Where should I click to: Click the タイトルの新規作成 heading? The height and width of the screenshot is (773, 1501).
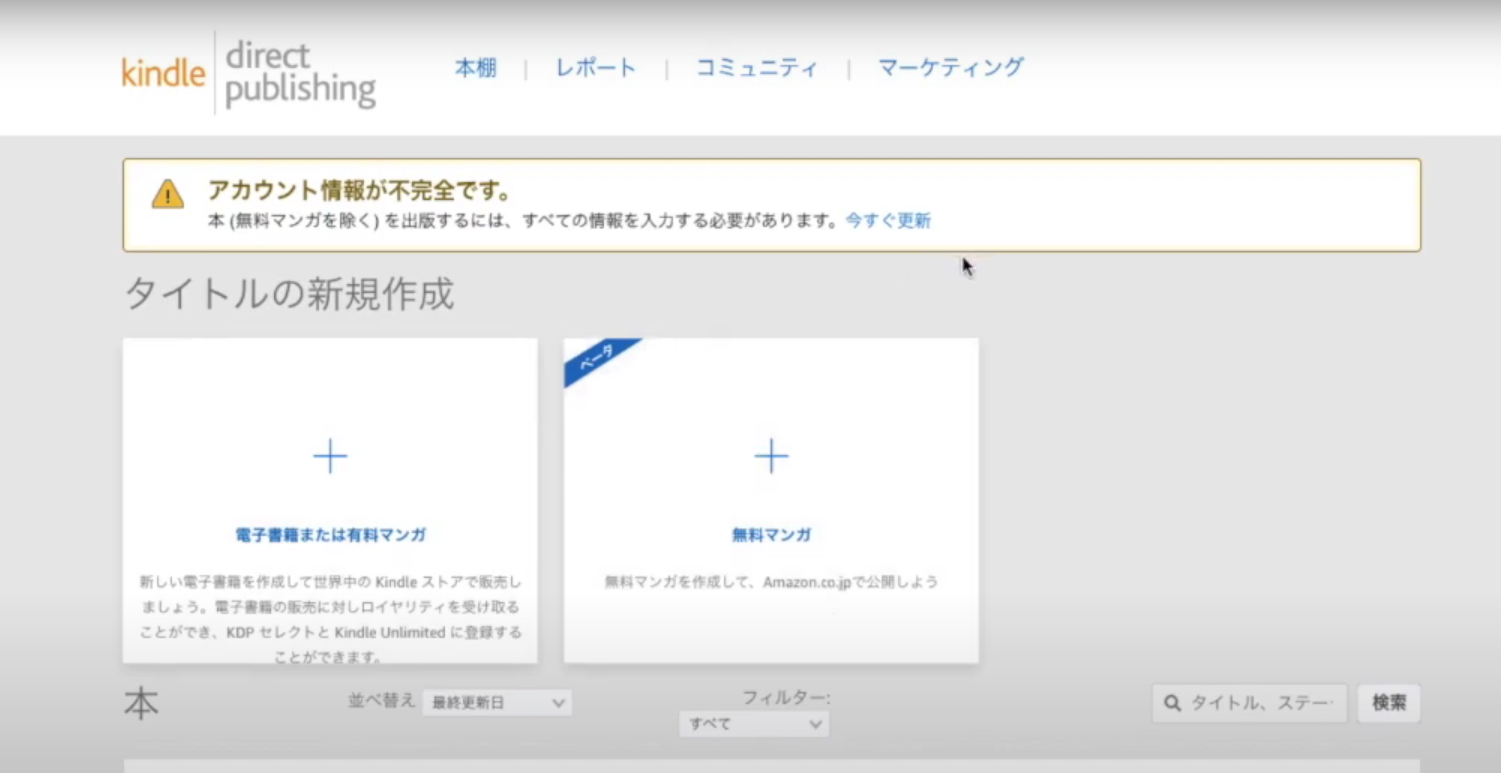point(289,294)
